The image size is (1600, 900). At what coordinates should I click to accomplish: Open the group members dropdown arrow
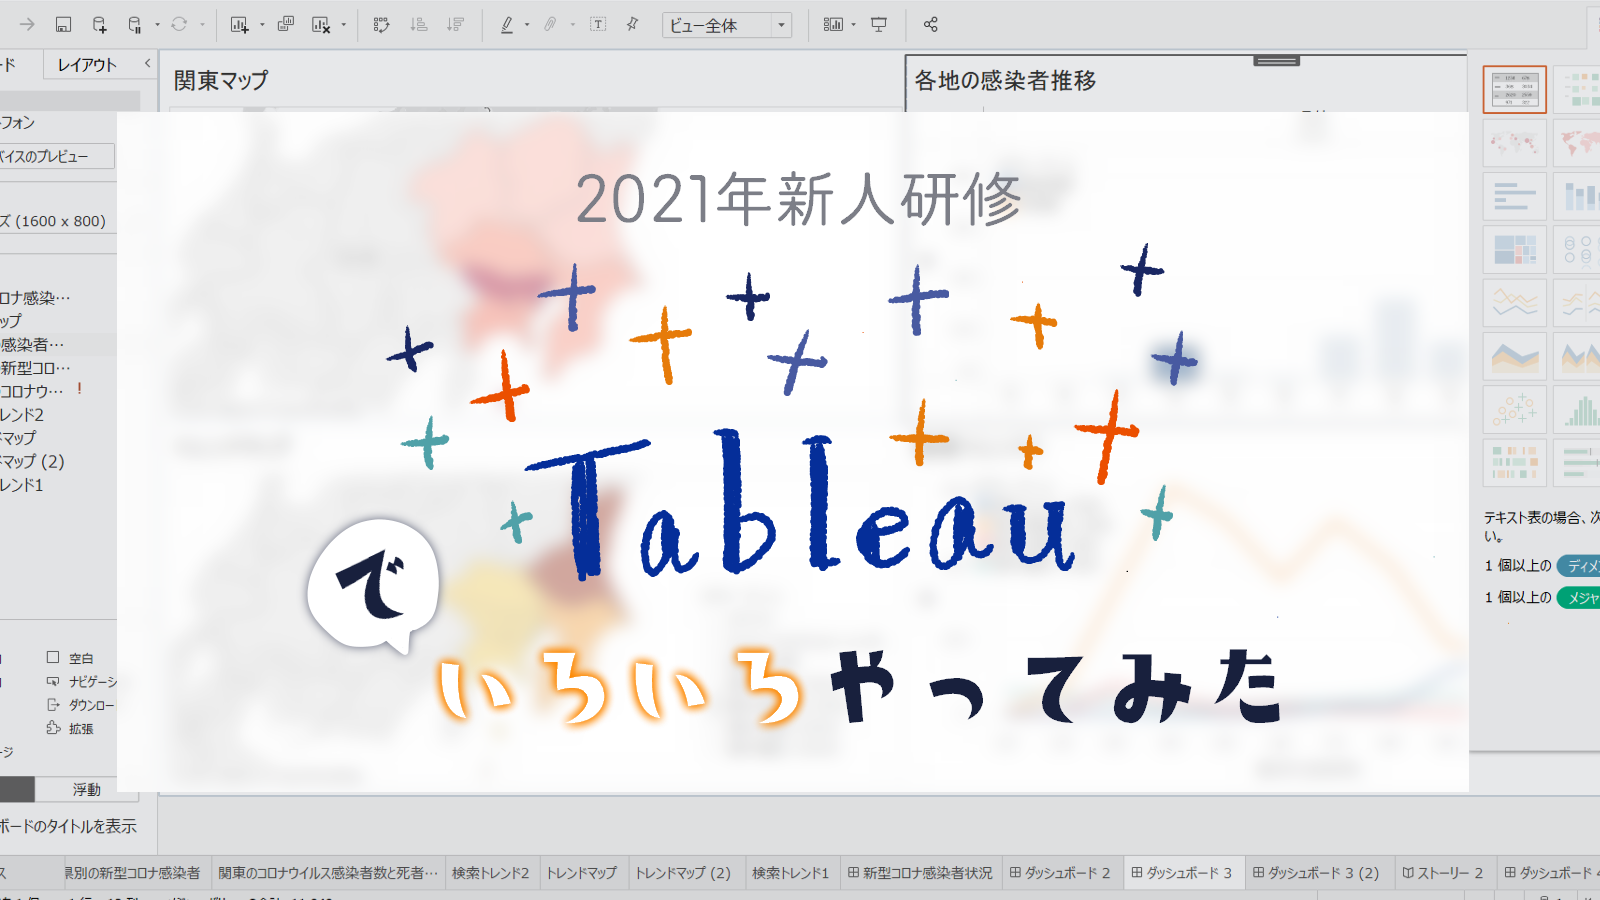(x=572, y=24)
